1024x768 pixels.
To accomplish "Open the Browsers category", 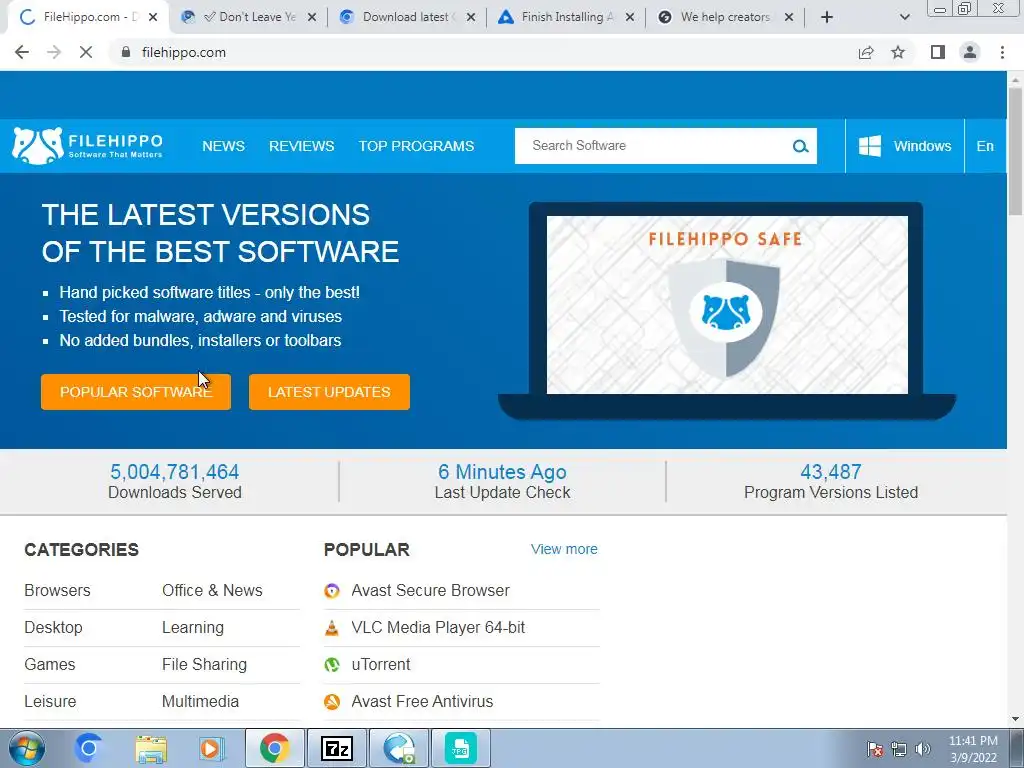I will coord(57,590).
